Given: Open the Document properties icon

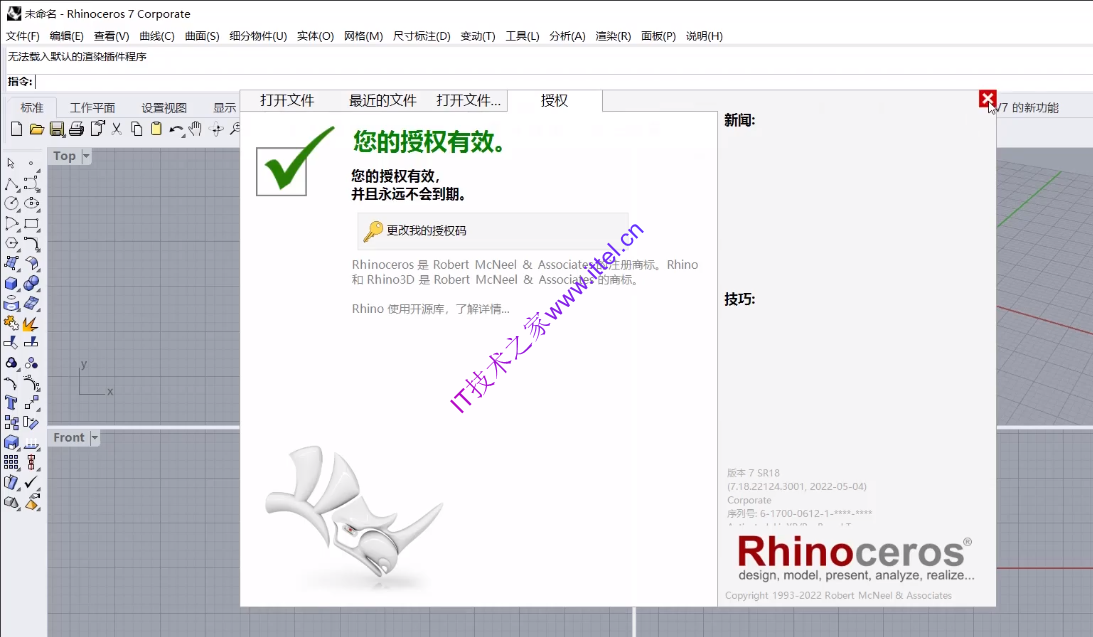Looking at the screenshot, I should point(97,129).
